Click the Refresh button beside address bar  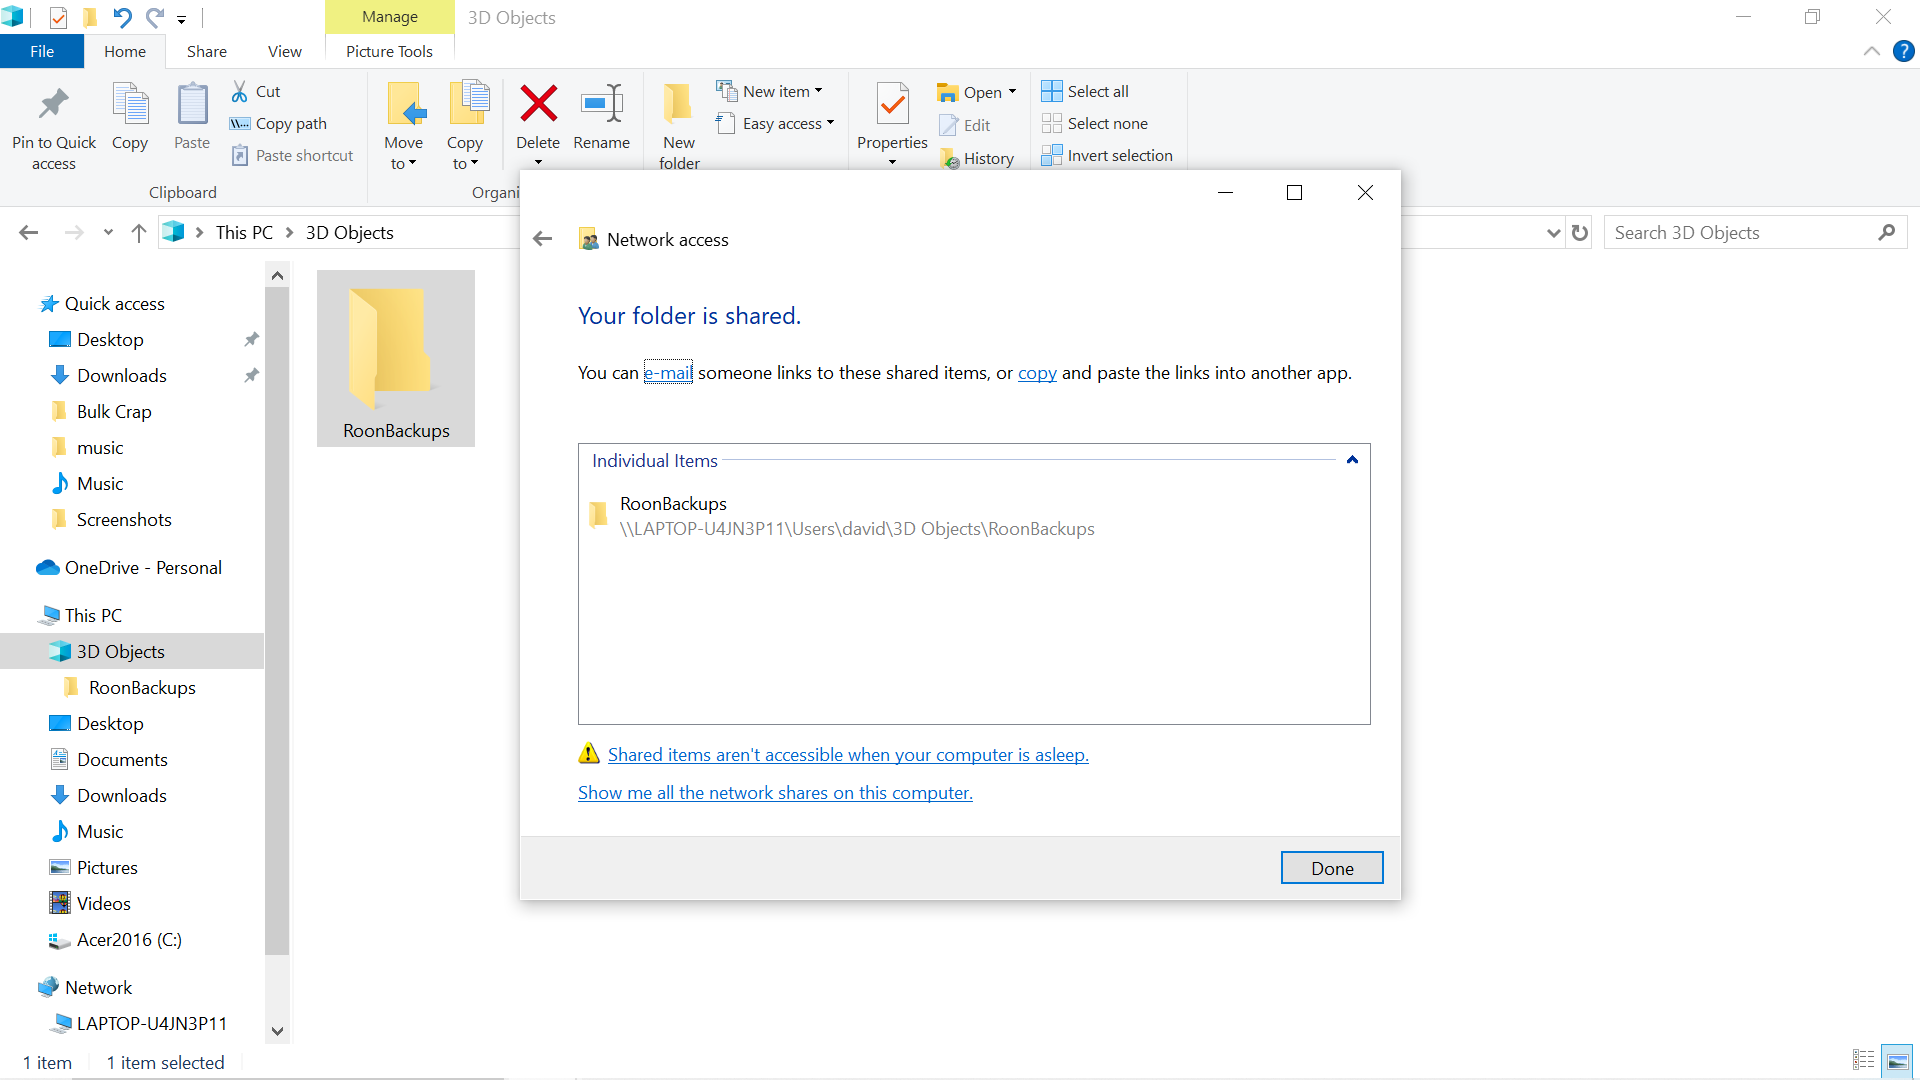click(x=1580, y=233)
